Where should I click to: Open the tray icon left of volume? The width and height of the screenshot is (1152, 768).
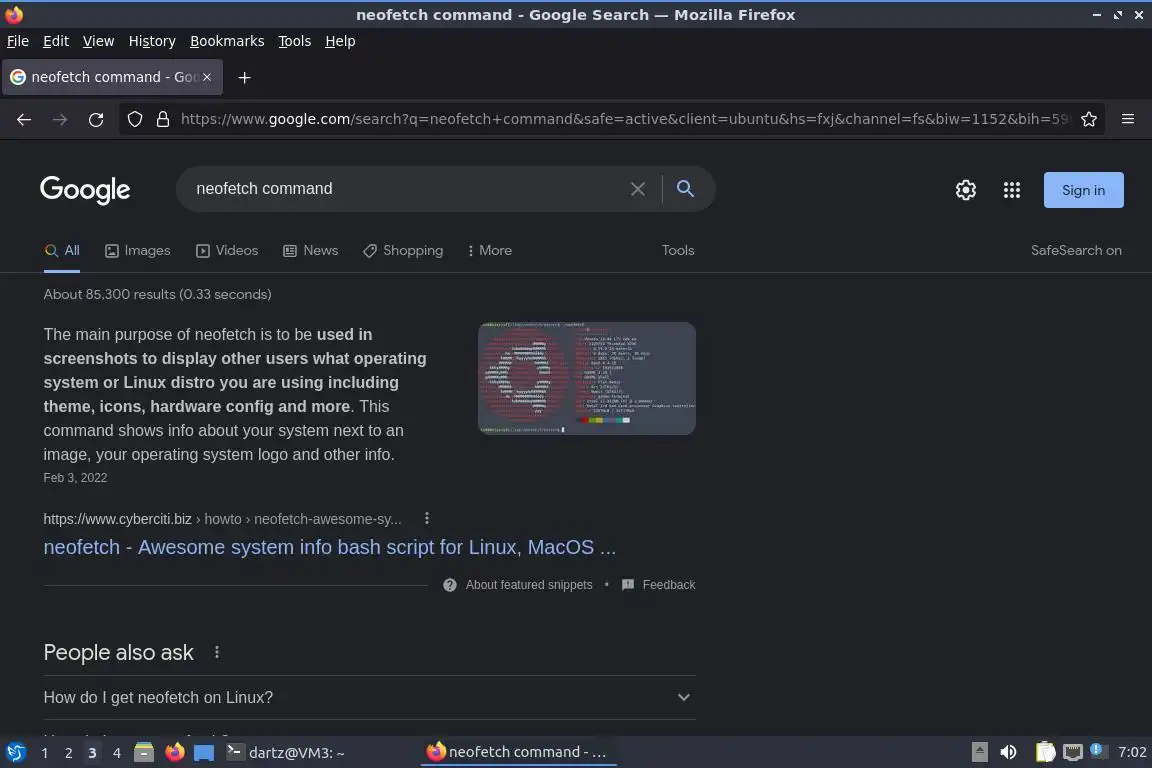pos(979,752)
